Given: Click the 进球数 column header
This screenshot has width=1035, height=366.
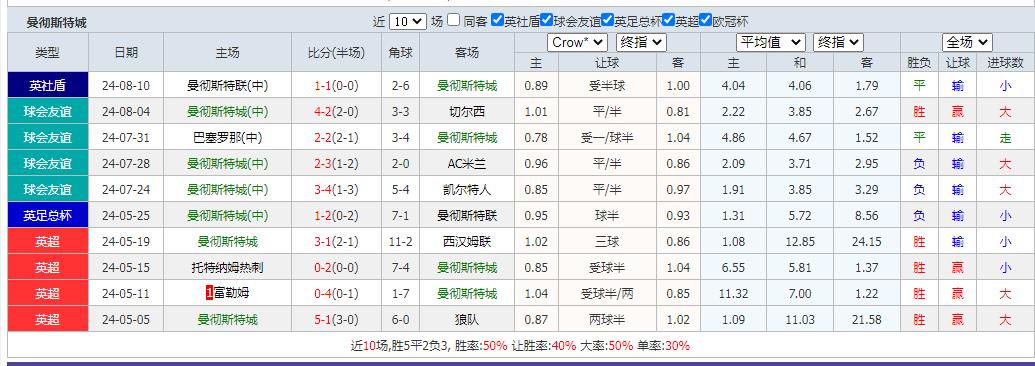Looking at the screenshot, I should click(1005, 63).
